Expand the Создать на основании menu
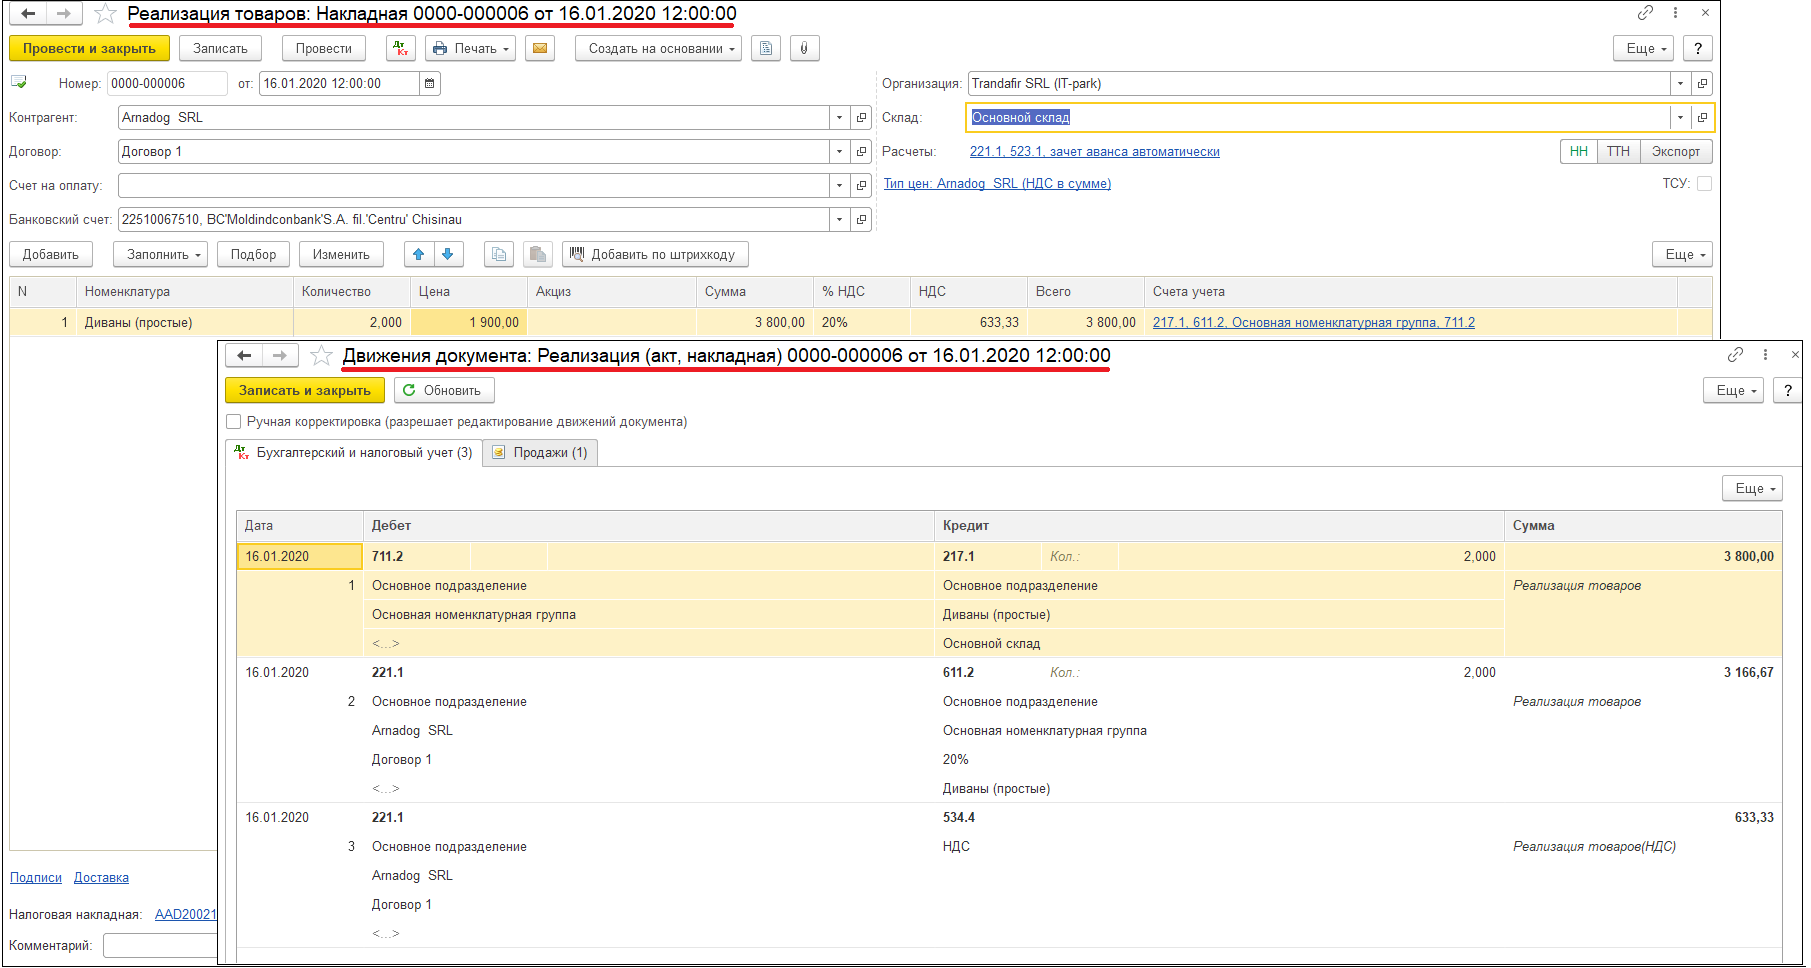The height and width of the screenshot is (968, 1811). click(658, 49)
